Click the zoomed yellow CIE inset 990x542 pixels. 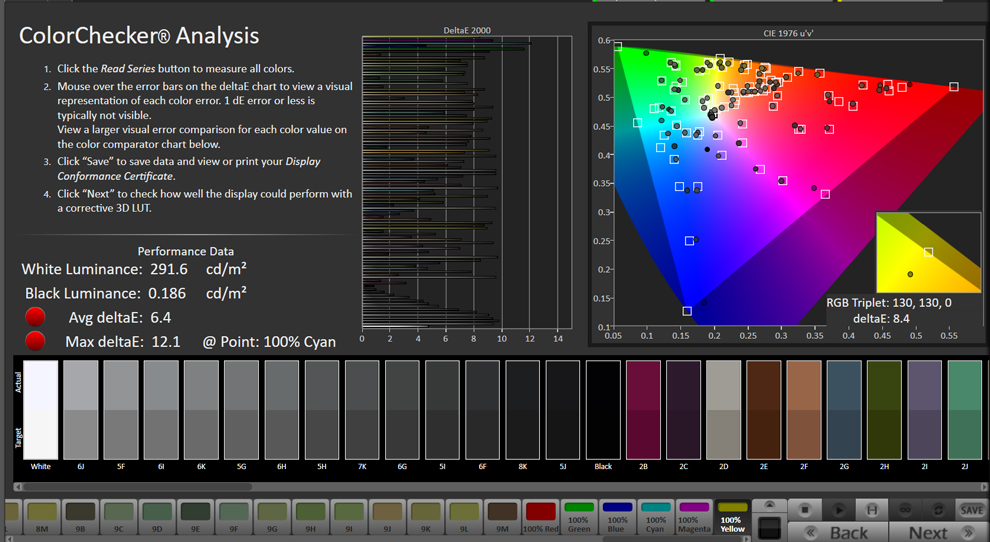[928, 253]
